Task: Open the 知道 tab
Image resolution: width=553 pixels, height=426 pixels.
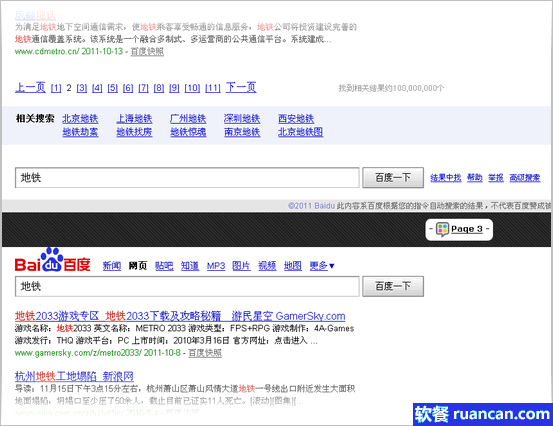Action: coord(190,266)
